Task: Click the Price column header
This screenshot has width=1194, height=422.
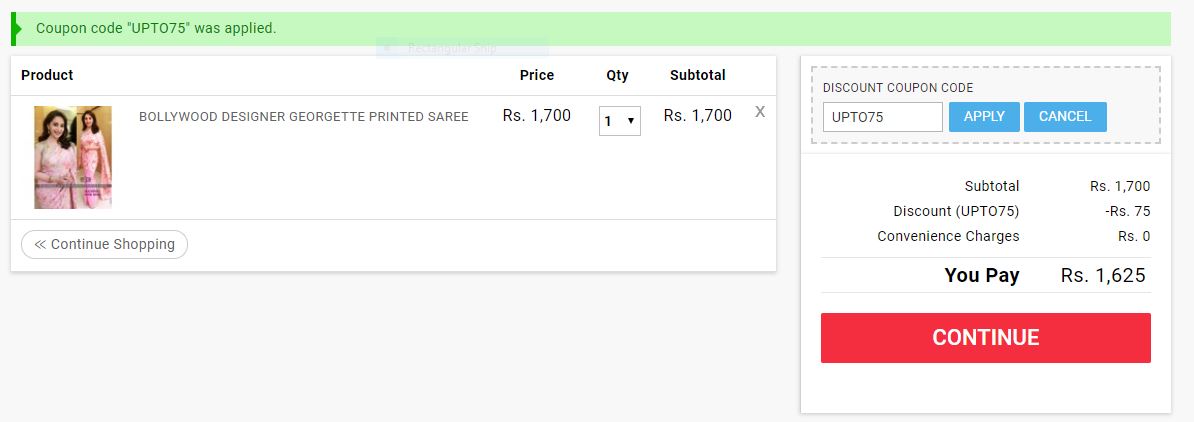Action: coord(536,75)
